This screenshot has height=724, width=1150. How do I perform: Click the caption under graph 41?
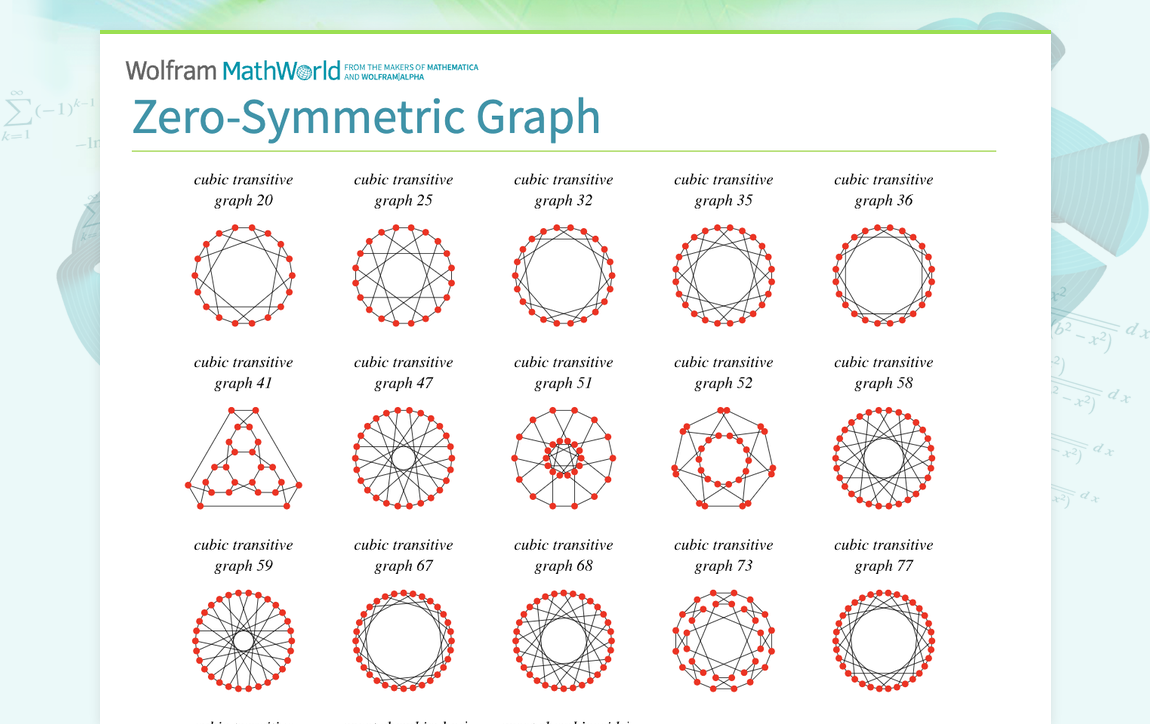coord(243,372)
